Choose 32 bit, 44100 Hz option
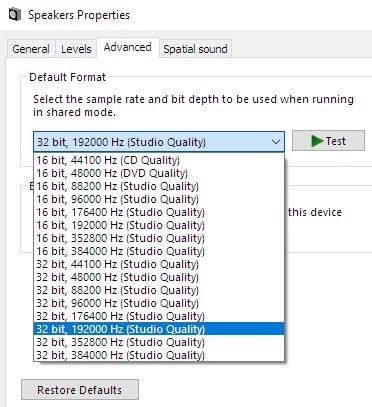 (159, 264)
